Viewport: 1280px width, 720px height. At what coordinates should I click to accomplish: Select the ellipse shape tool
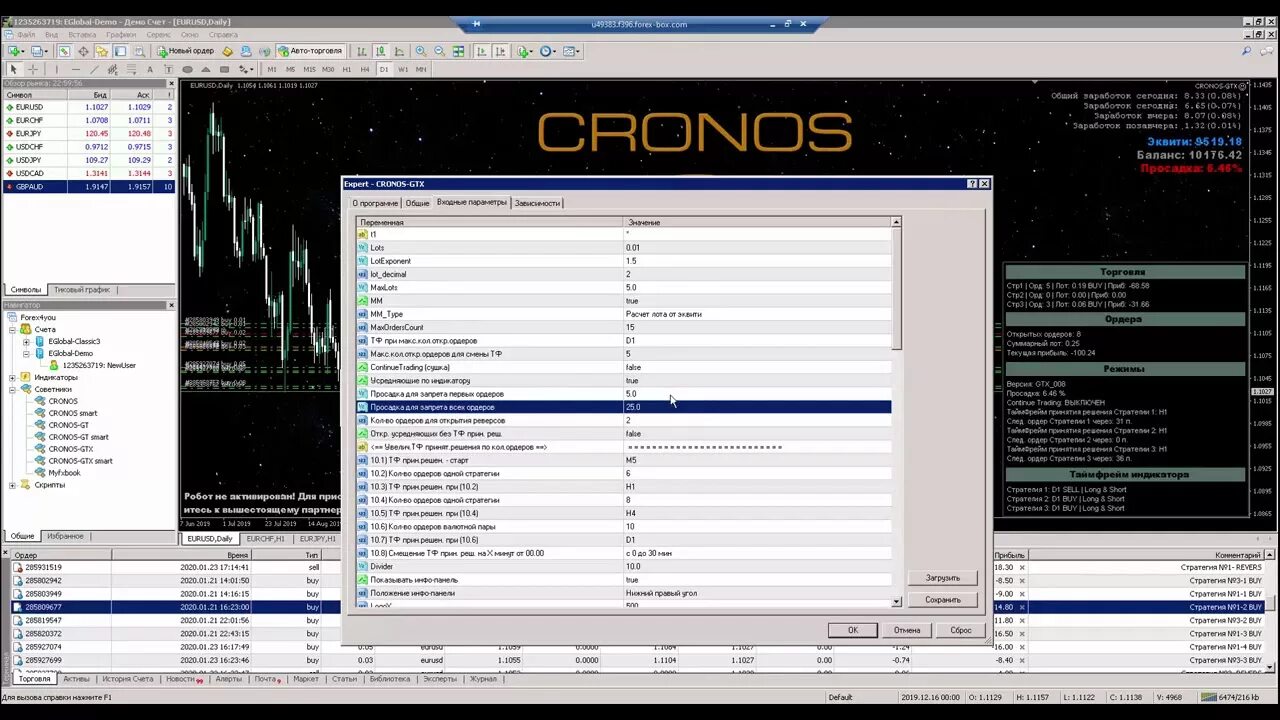(x=187, y=69)
